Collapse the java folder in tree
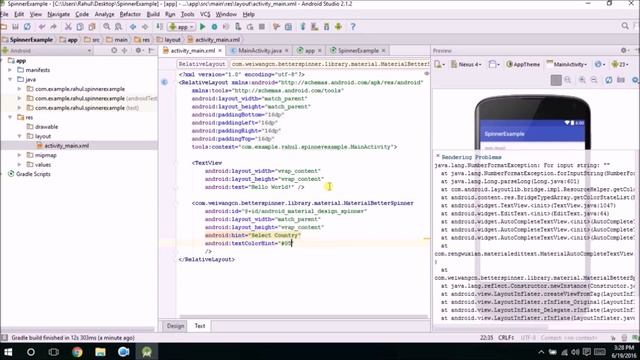Image resolution: width=640 pixels, height=360 pixels. 10,80
